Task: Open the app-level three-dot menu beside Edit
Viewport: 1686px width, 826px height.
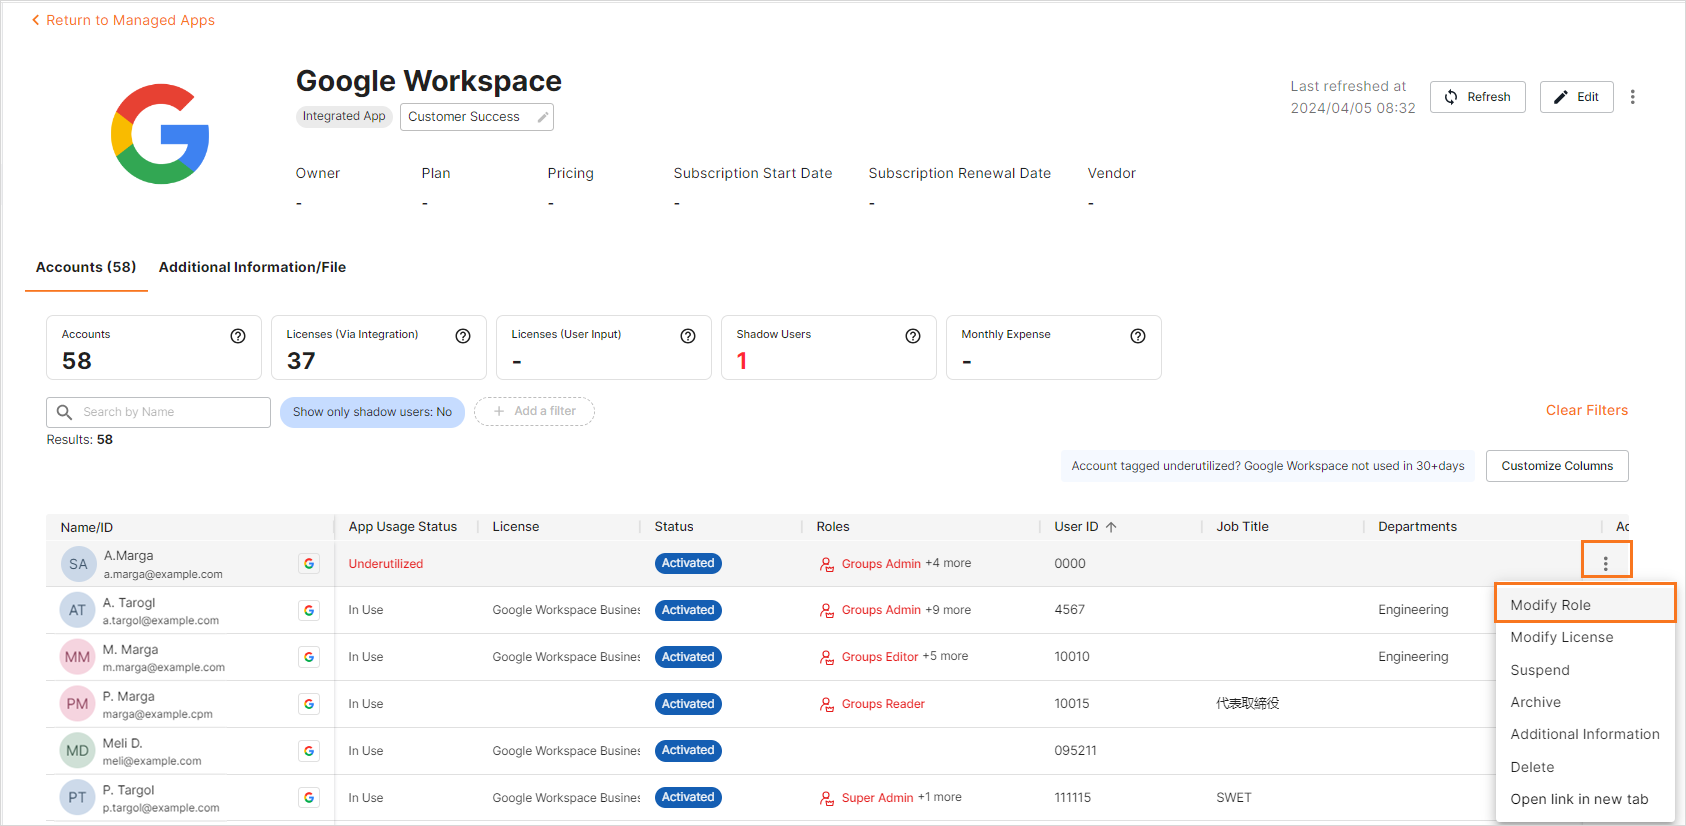Action: (1632, 97)
